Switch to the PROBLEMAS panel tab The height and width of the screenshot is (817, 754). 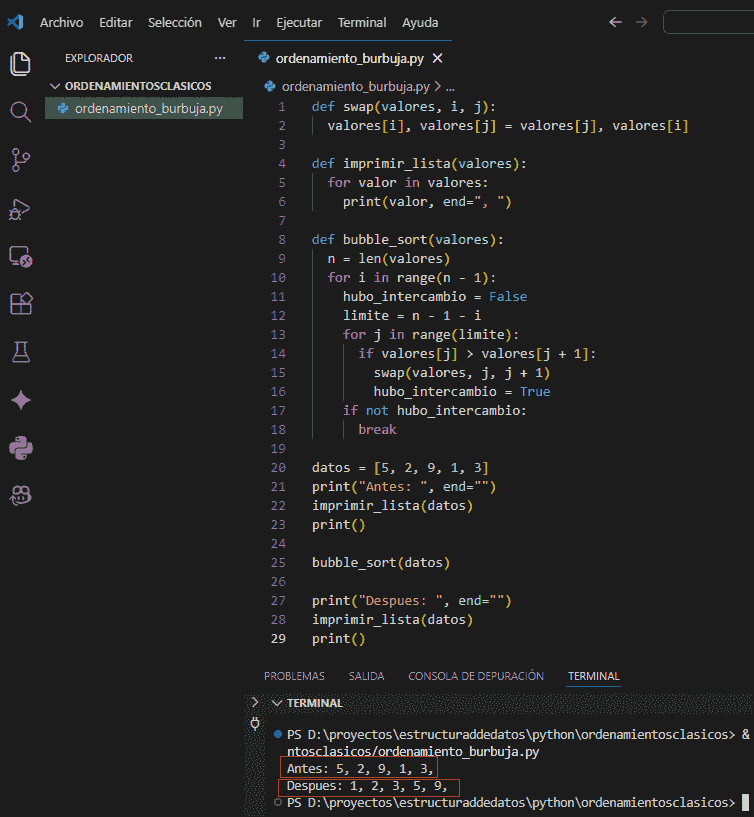pyautogui.click(x=294, y=676)
